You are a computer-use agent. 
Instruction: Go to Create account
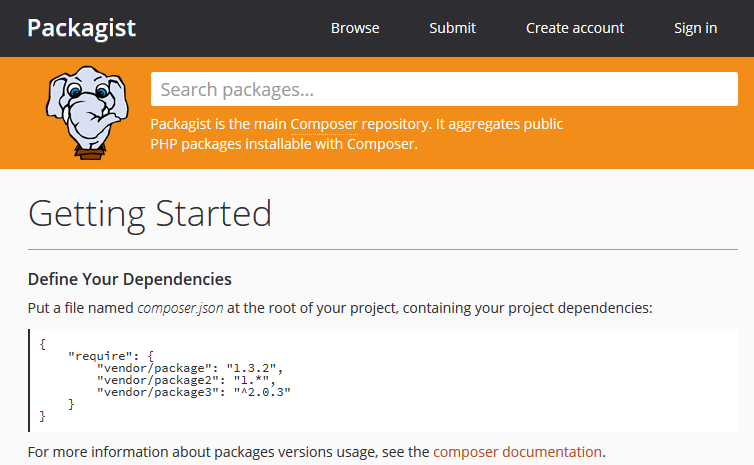click(575, 28)
